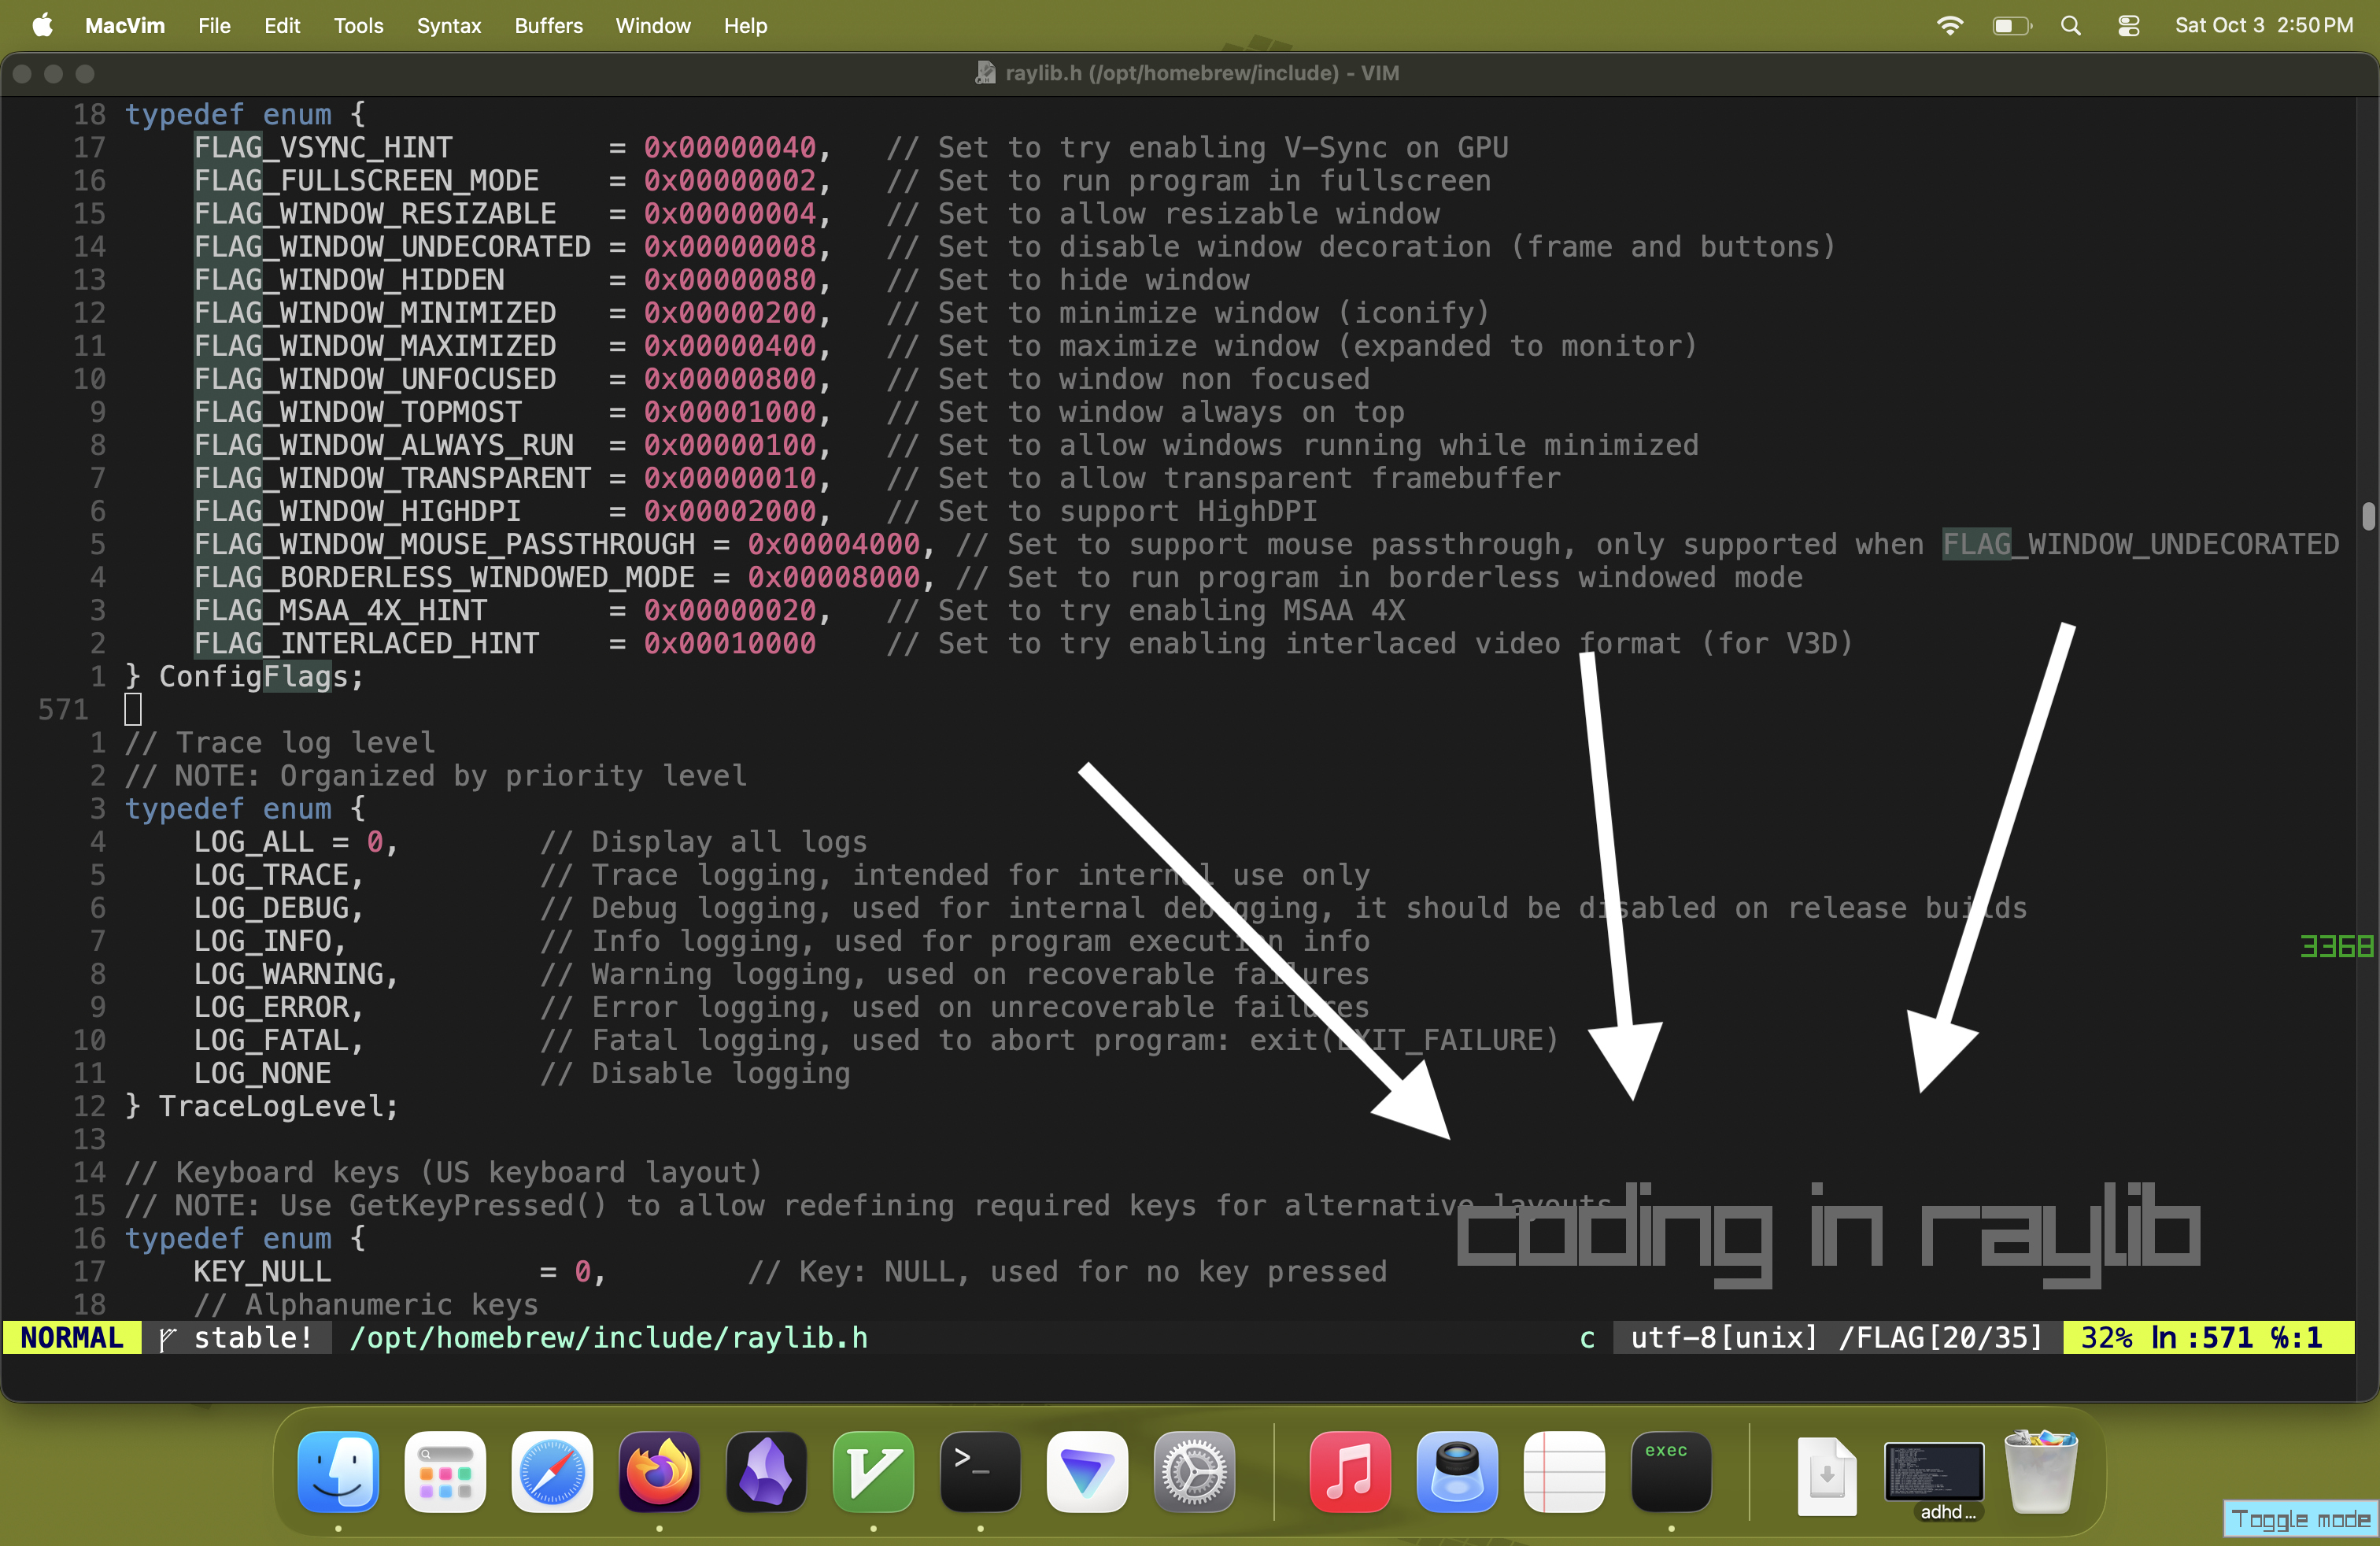2380x1546 pixels.
Task: Click on LOG_WARNING enum entry
Action: click(x=288, y=973)
